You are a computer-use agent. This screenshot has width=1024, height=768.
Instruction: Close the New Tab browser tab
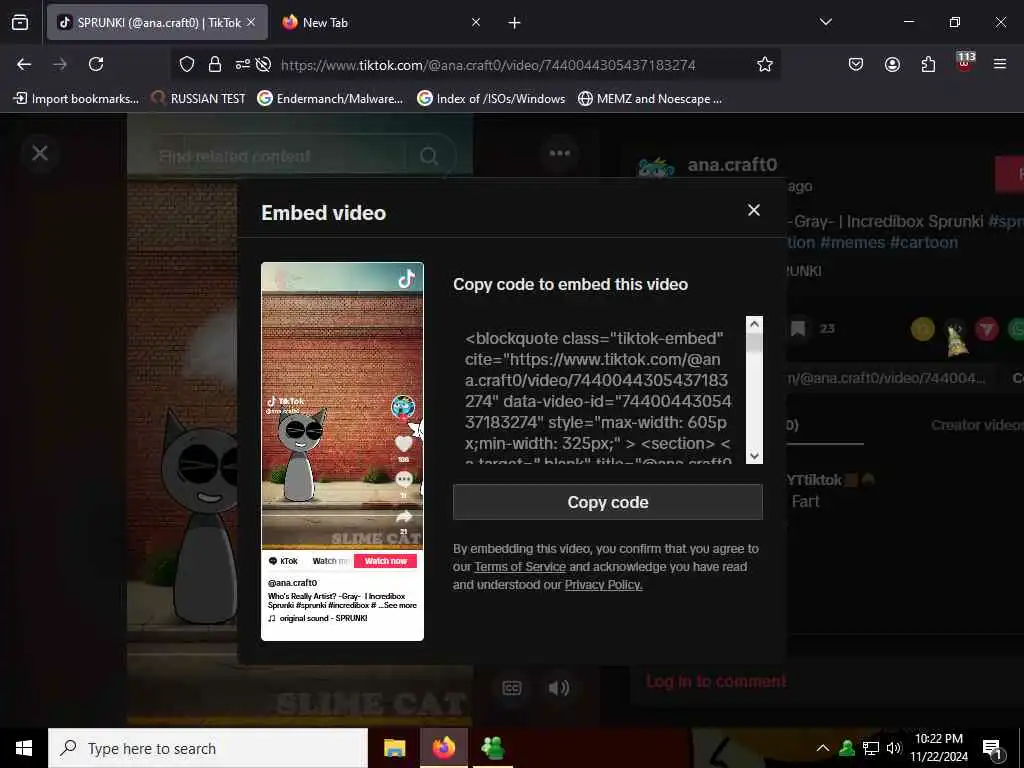point(476,22)
